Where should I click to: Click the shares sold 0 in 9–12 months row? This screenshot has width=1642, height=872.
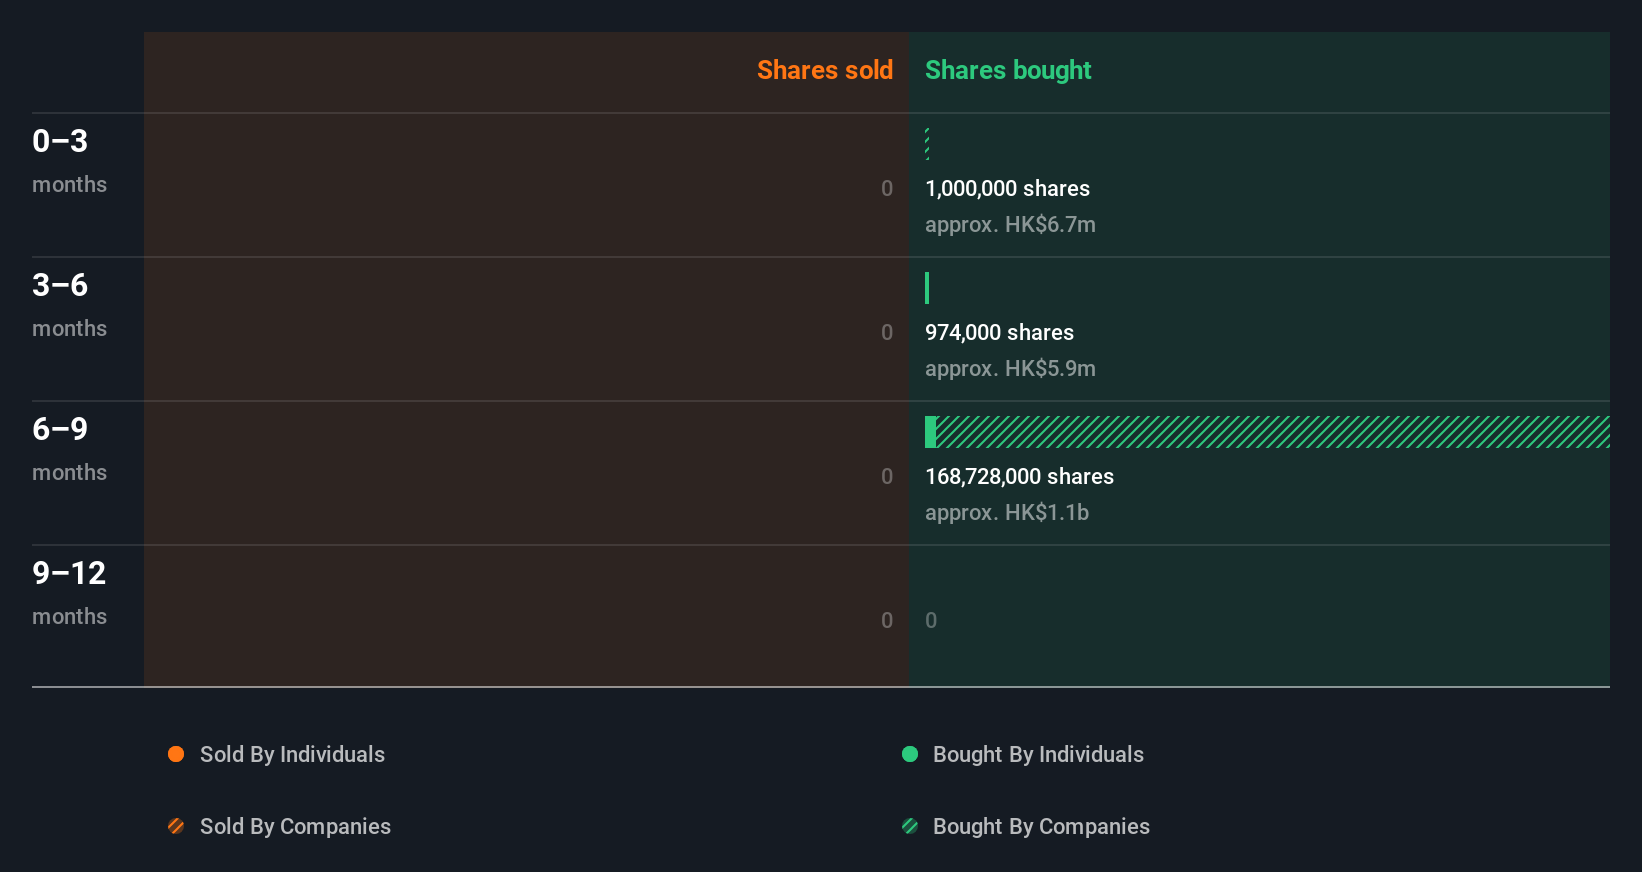tap(887, 620)
